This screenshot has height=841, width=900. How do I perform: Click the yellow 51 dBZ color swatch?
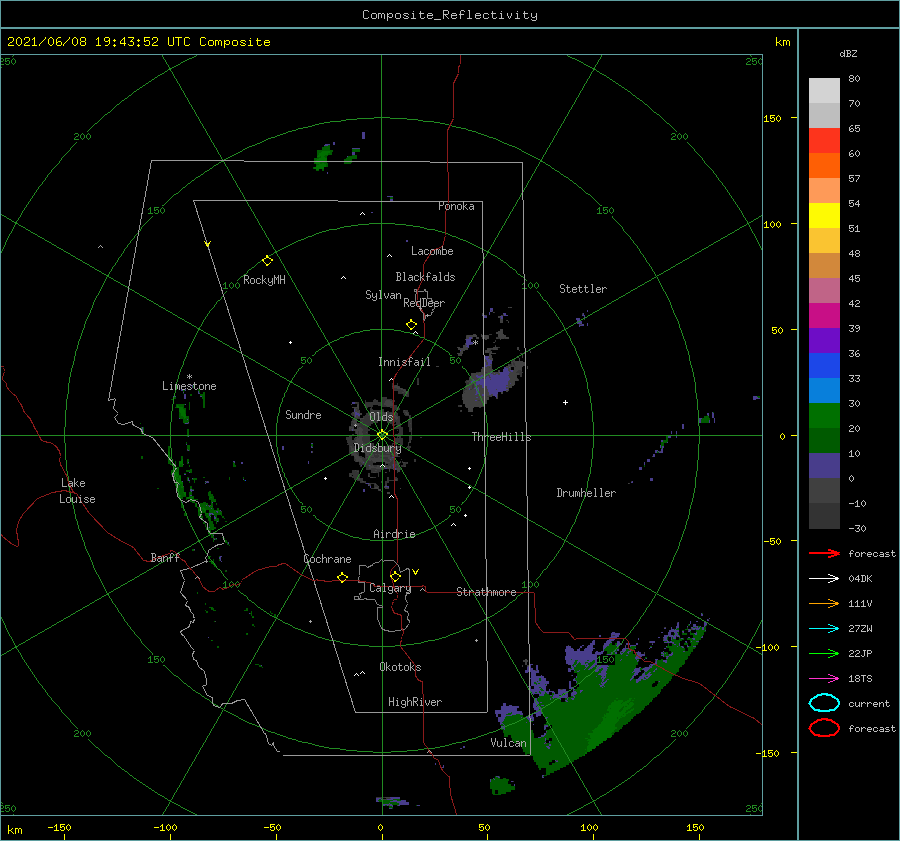(824, 215)
